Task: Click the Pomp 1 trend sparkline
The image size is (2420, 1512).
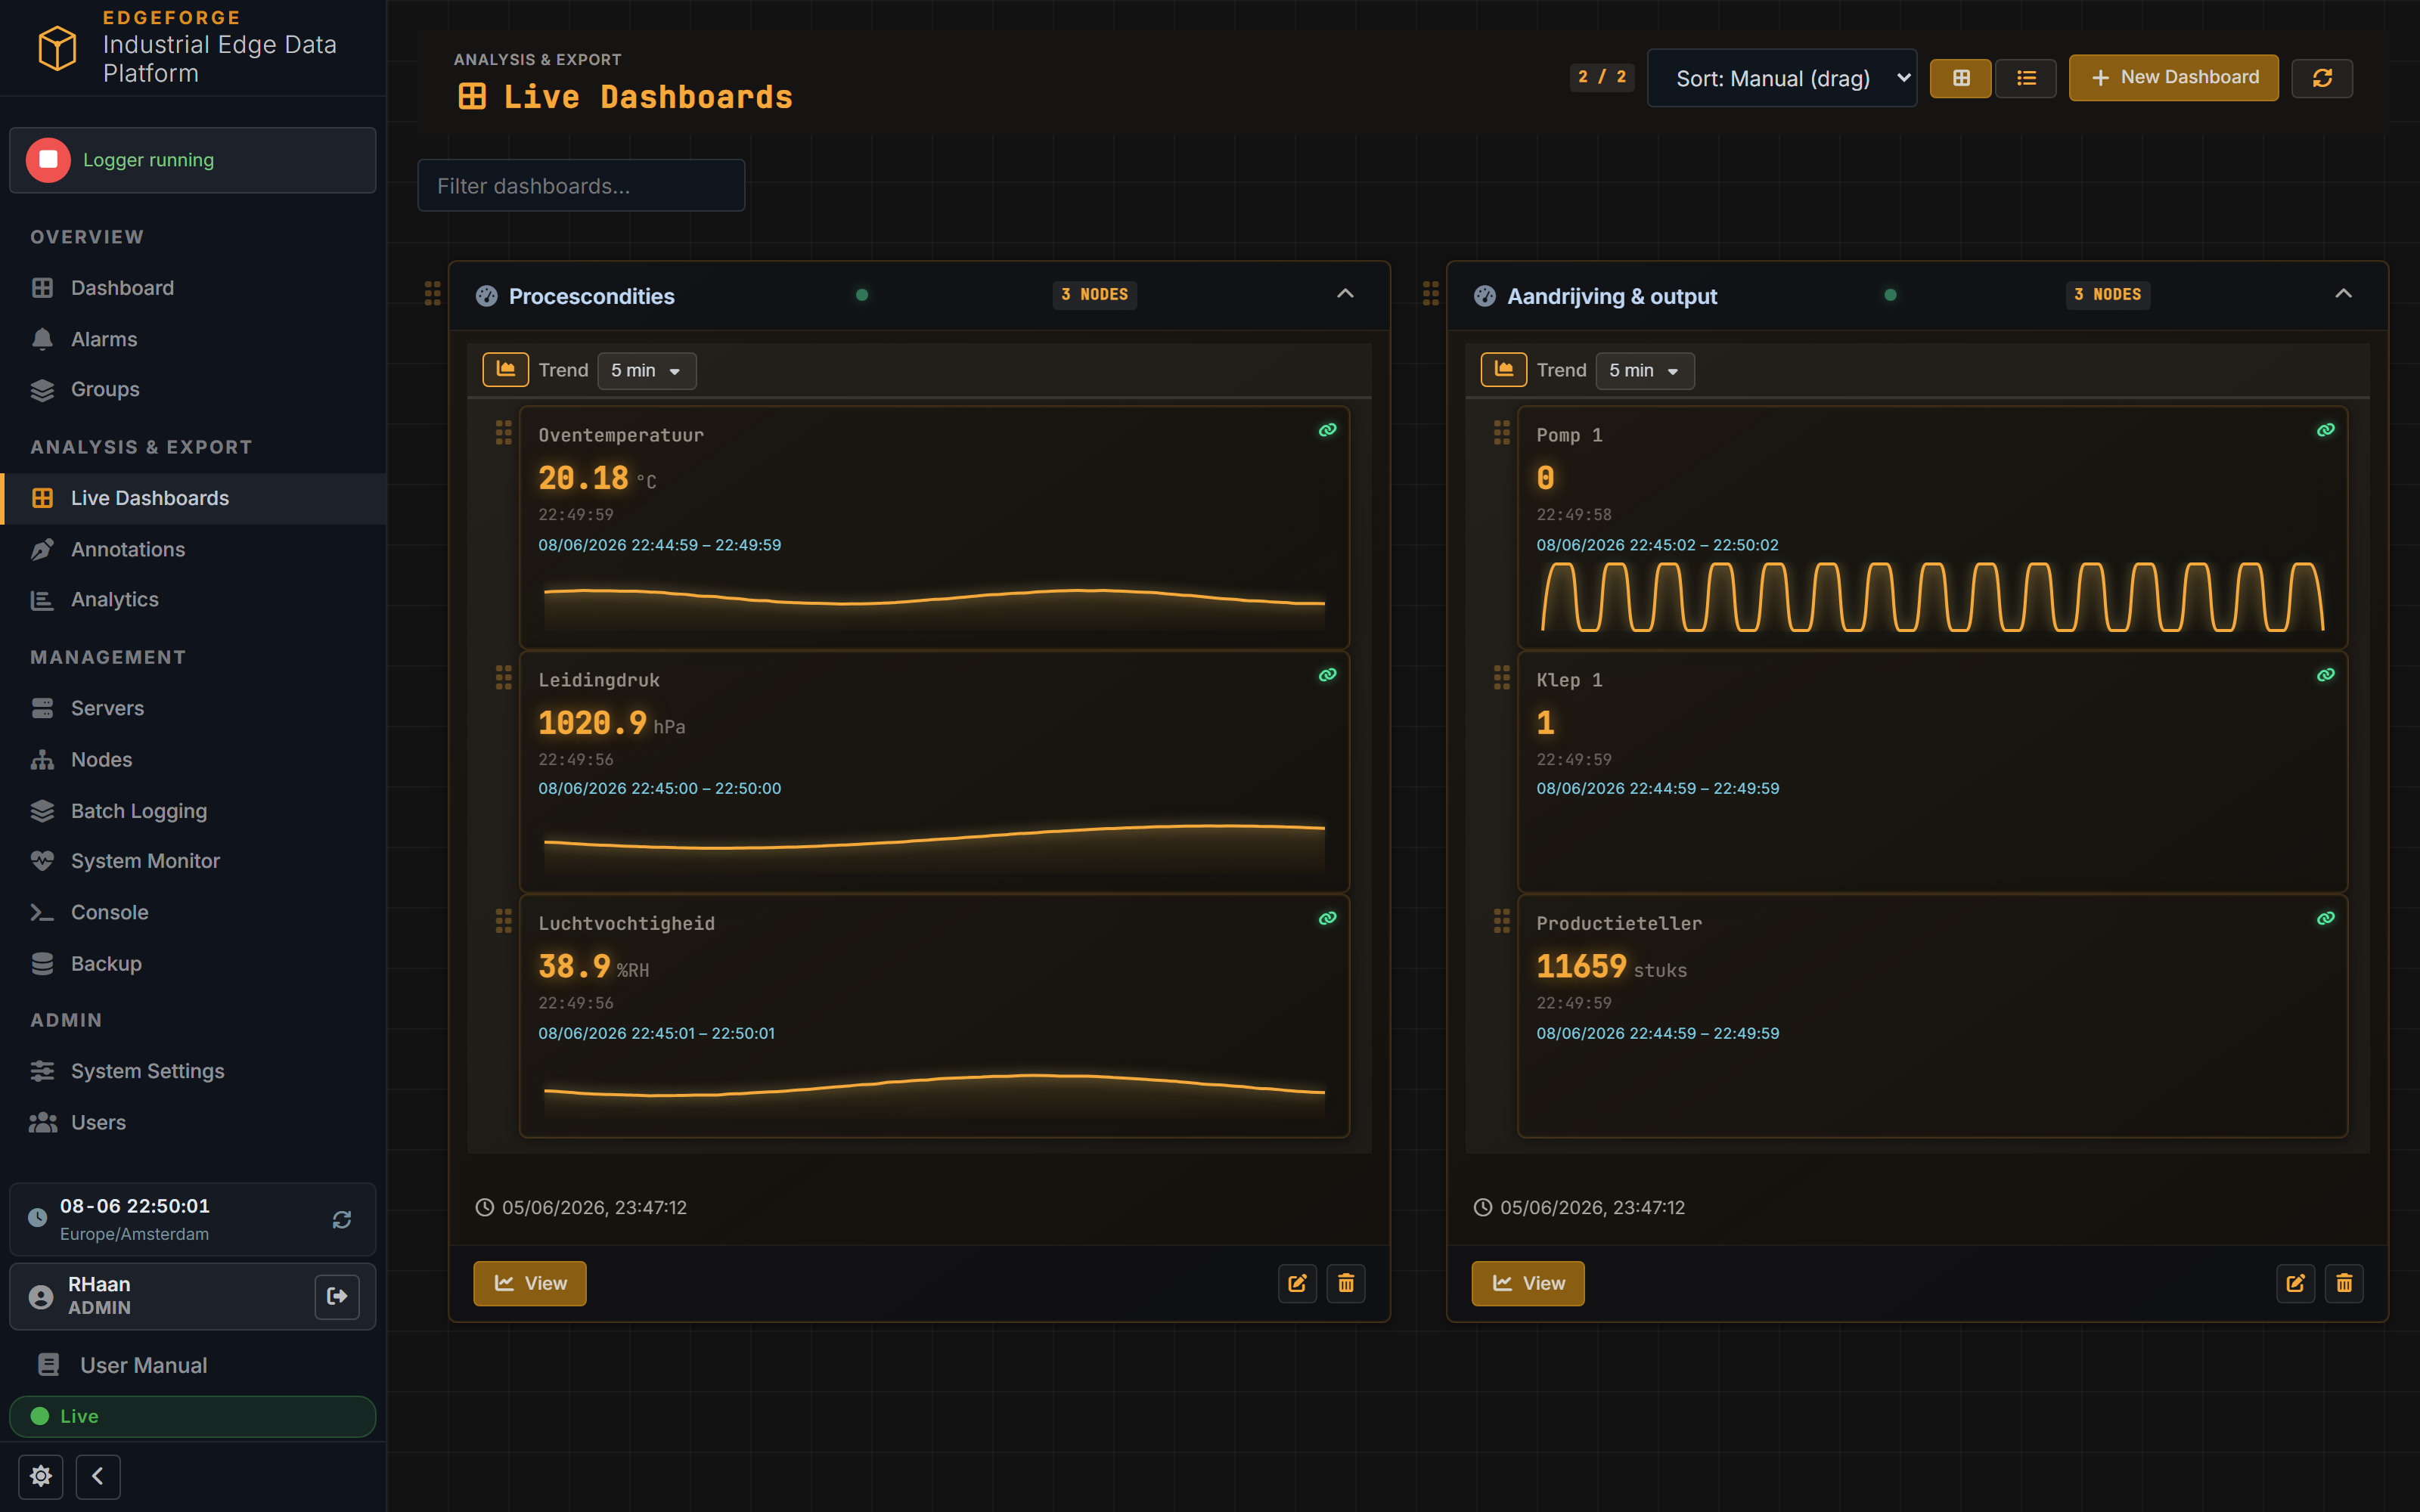Action: (x=1932, y=597)
